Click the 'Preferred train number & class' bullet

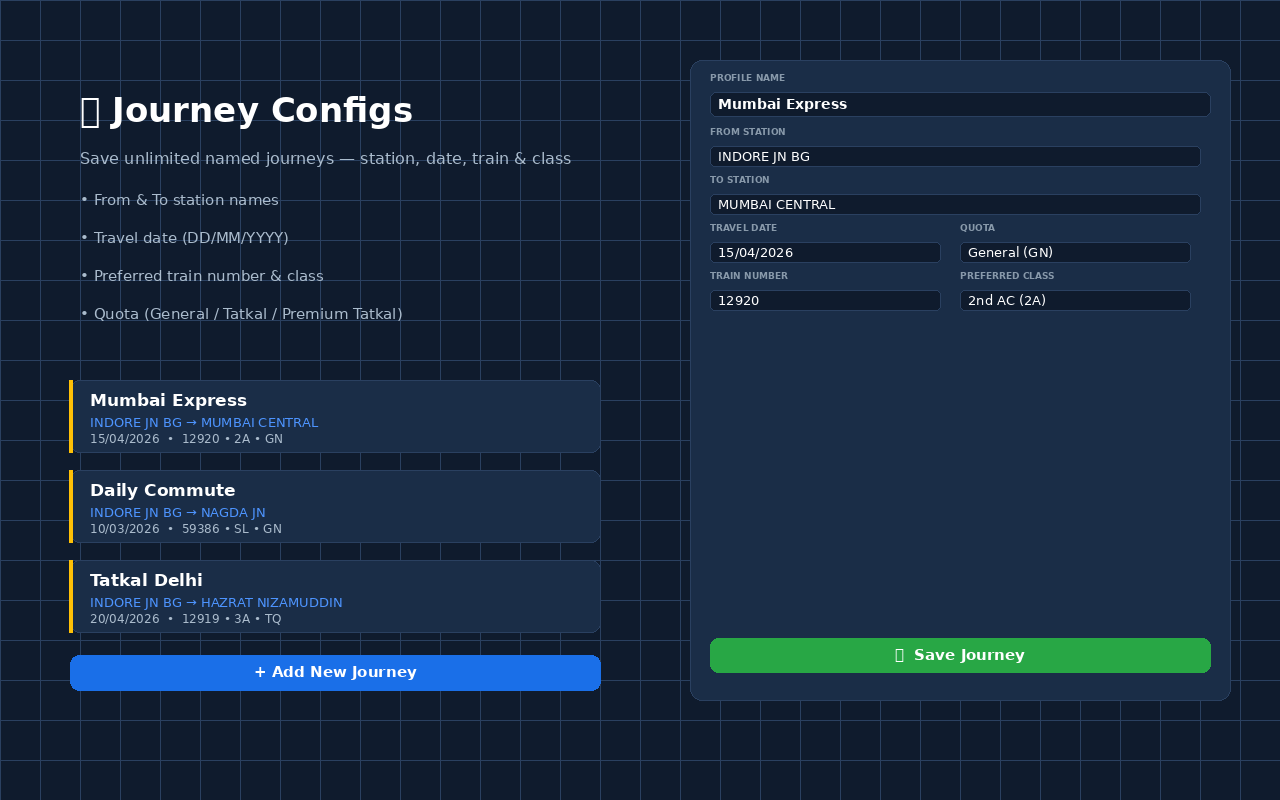pyautogui.click(x=202, y=276)
